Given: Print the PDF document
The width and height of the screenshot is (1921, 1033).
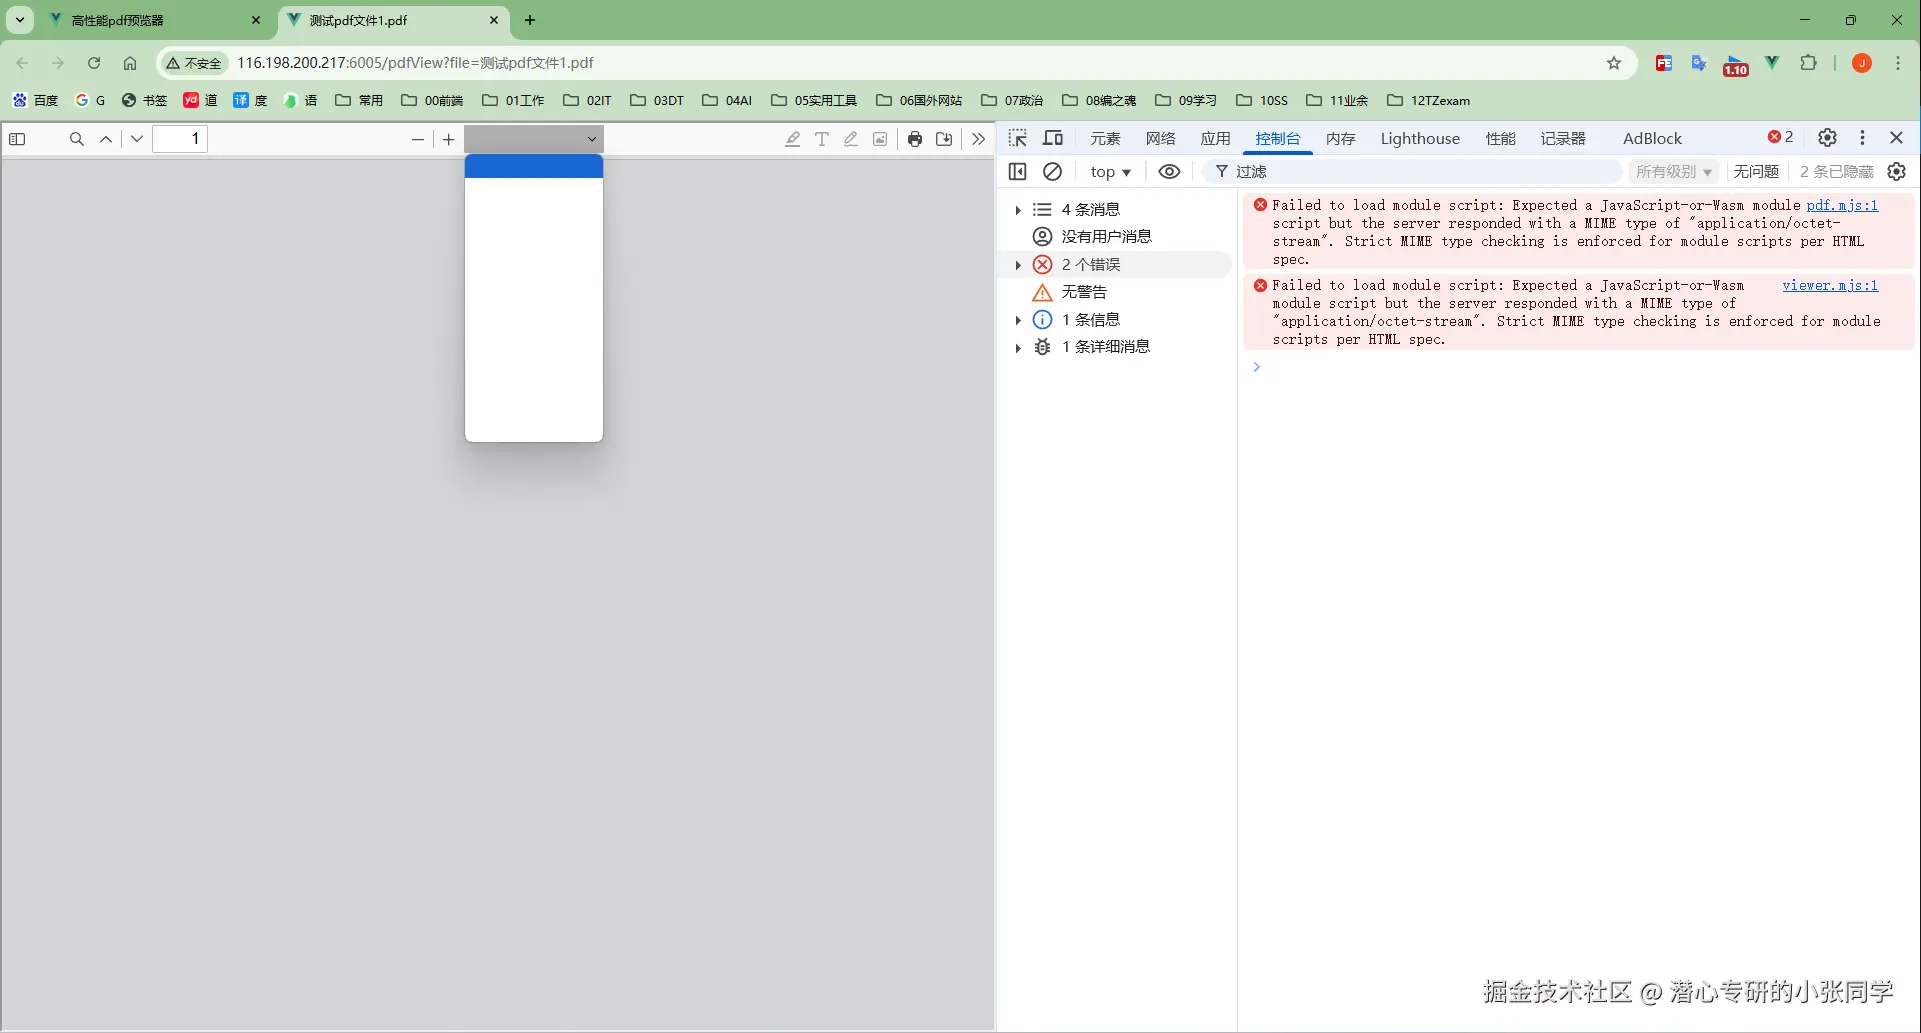Looking at the screenshot, I should [915, 139].
